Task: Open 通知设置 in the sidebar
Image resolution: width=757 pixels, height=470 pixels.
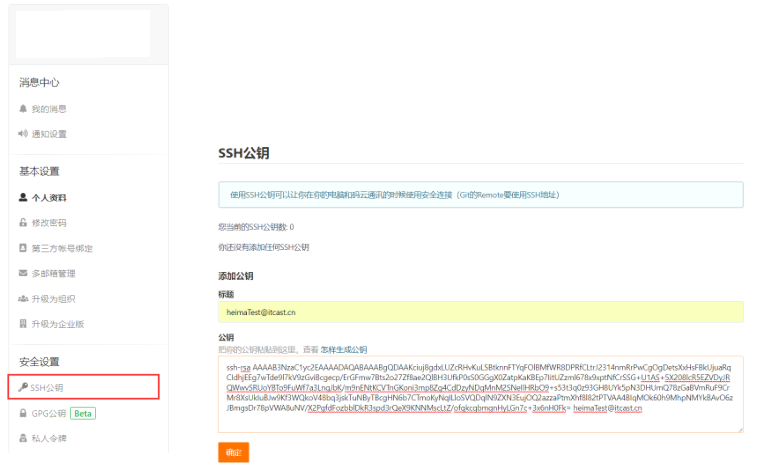Action: click(49, 134)
